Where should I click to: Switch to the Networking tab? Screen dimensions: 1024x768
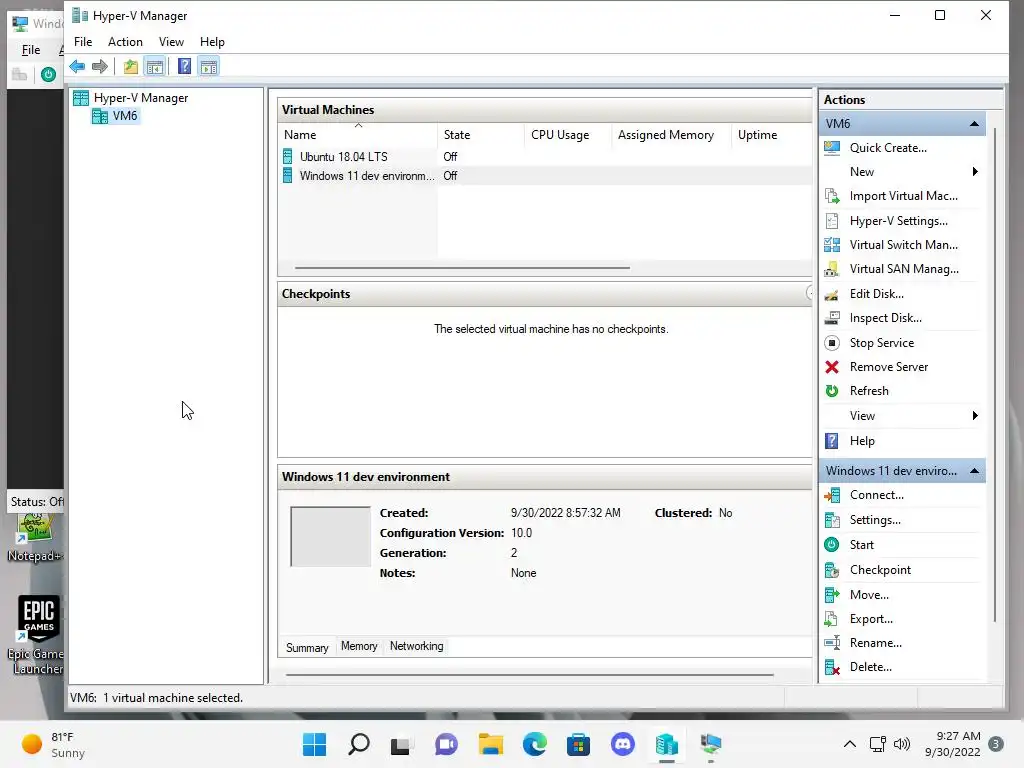417,647
